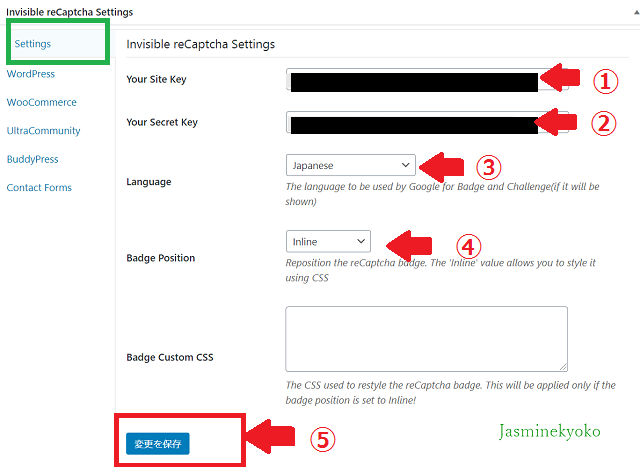The image size is (640, 467).
Task: Click the 'Your Secret Key' label
Action: pyautogui.click(x=162, y=122)
